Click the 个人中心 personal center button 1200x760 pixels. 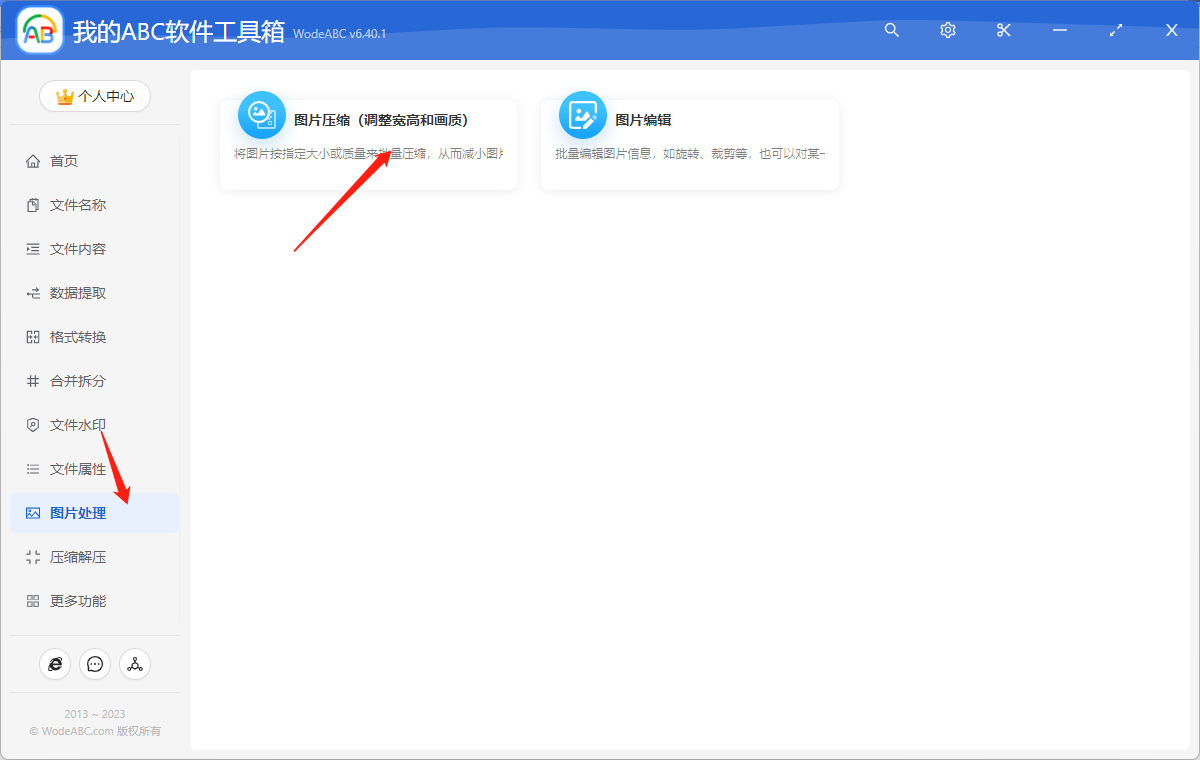(94, 96)
